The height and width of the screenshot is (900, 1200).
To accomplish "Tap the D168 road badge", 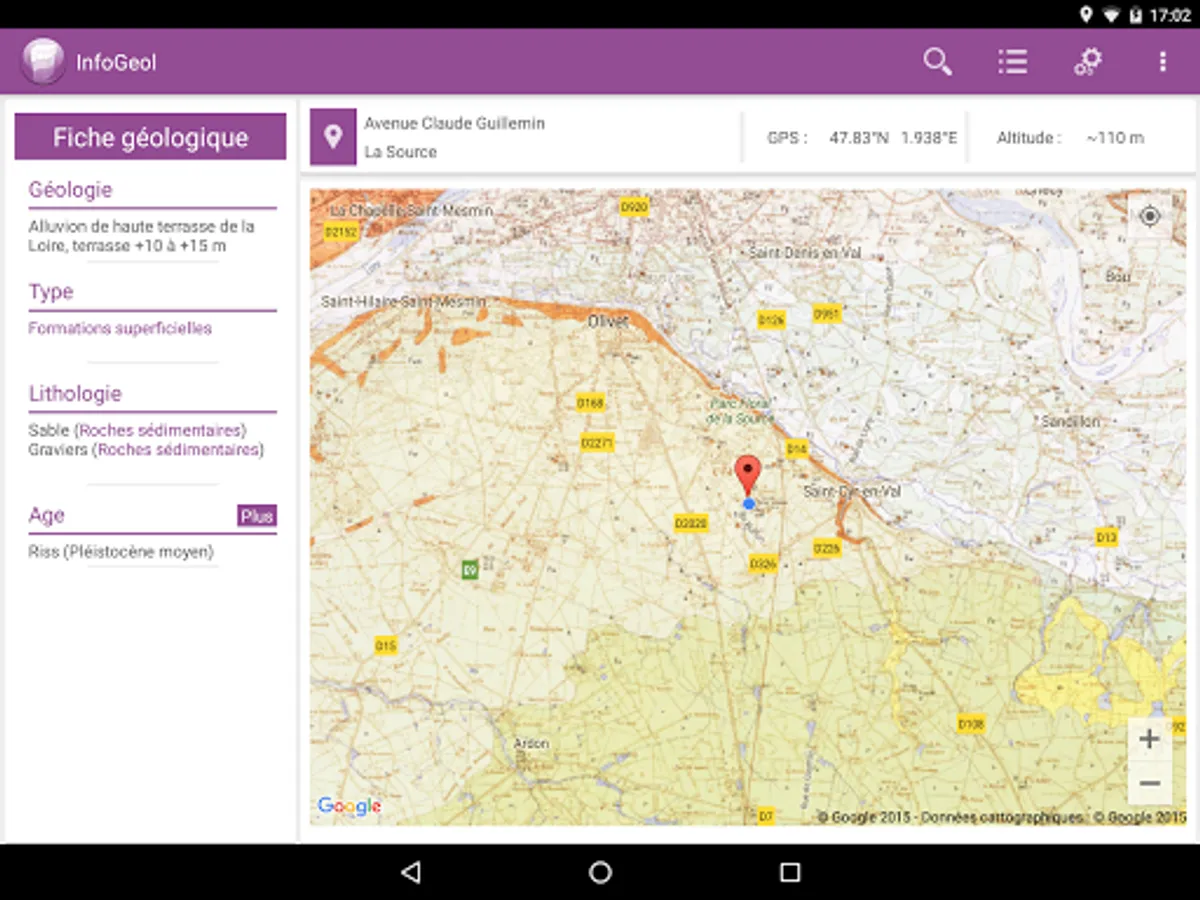I will (x=590, y=403).
